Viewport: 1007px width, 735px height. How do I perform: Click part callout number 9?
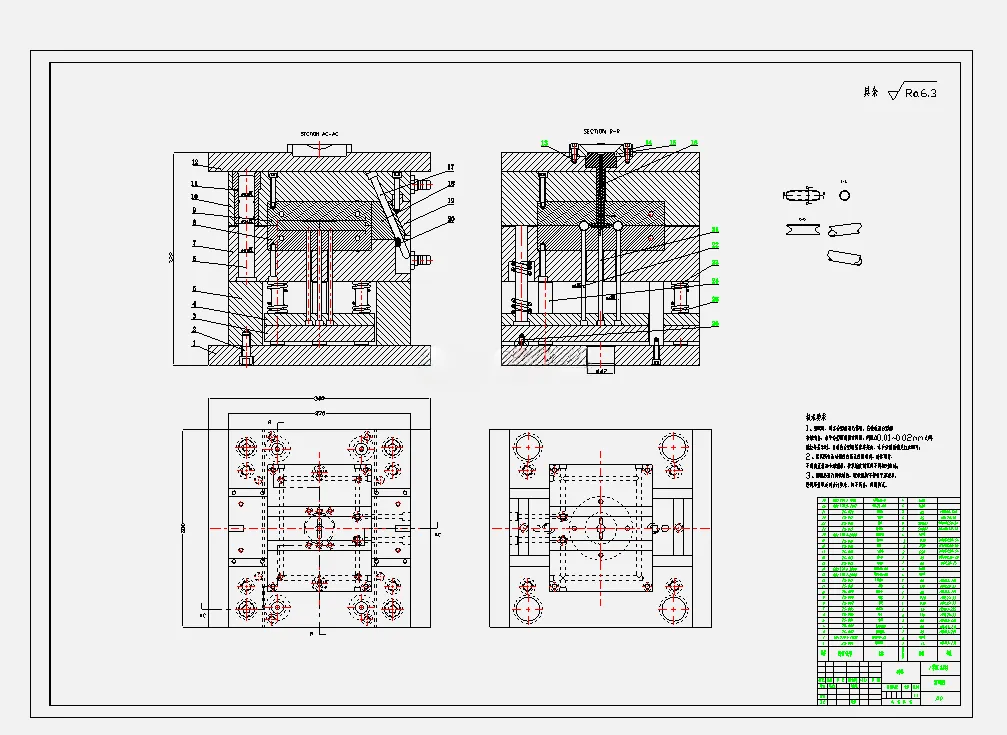click(194, 210)
